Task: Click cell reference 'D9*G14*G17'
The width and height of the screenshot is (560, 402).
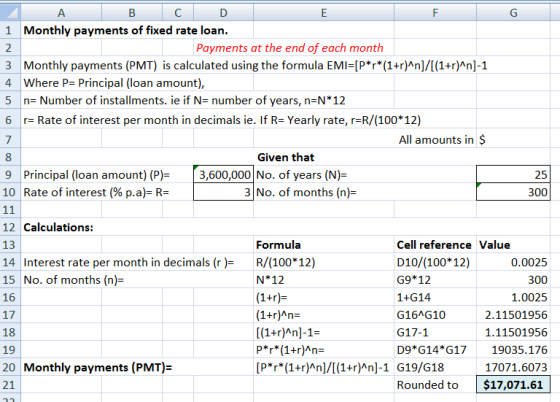Action: click(431, 350)
